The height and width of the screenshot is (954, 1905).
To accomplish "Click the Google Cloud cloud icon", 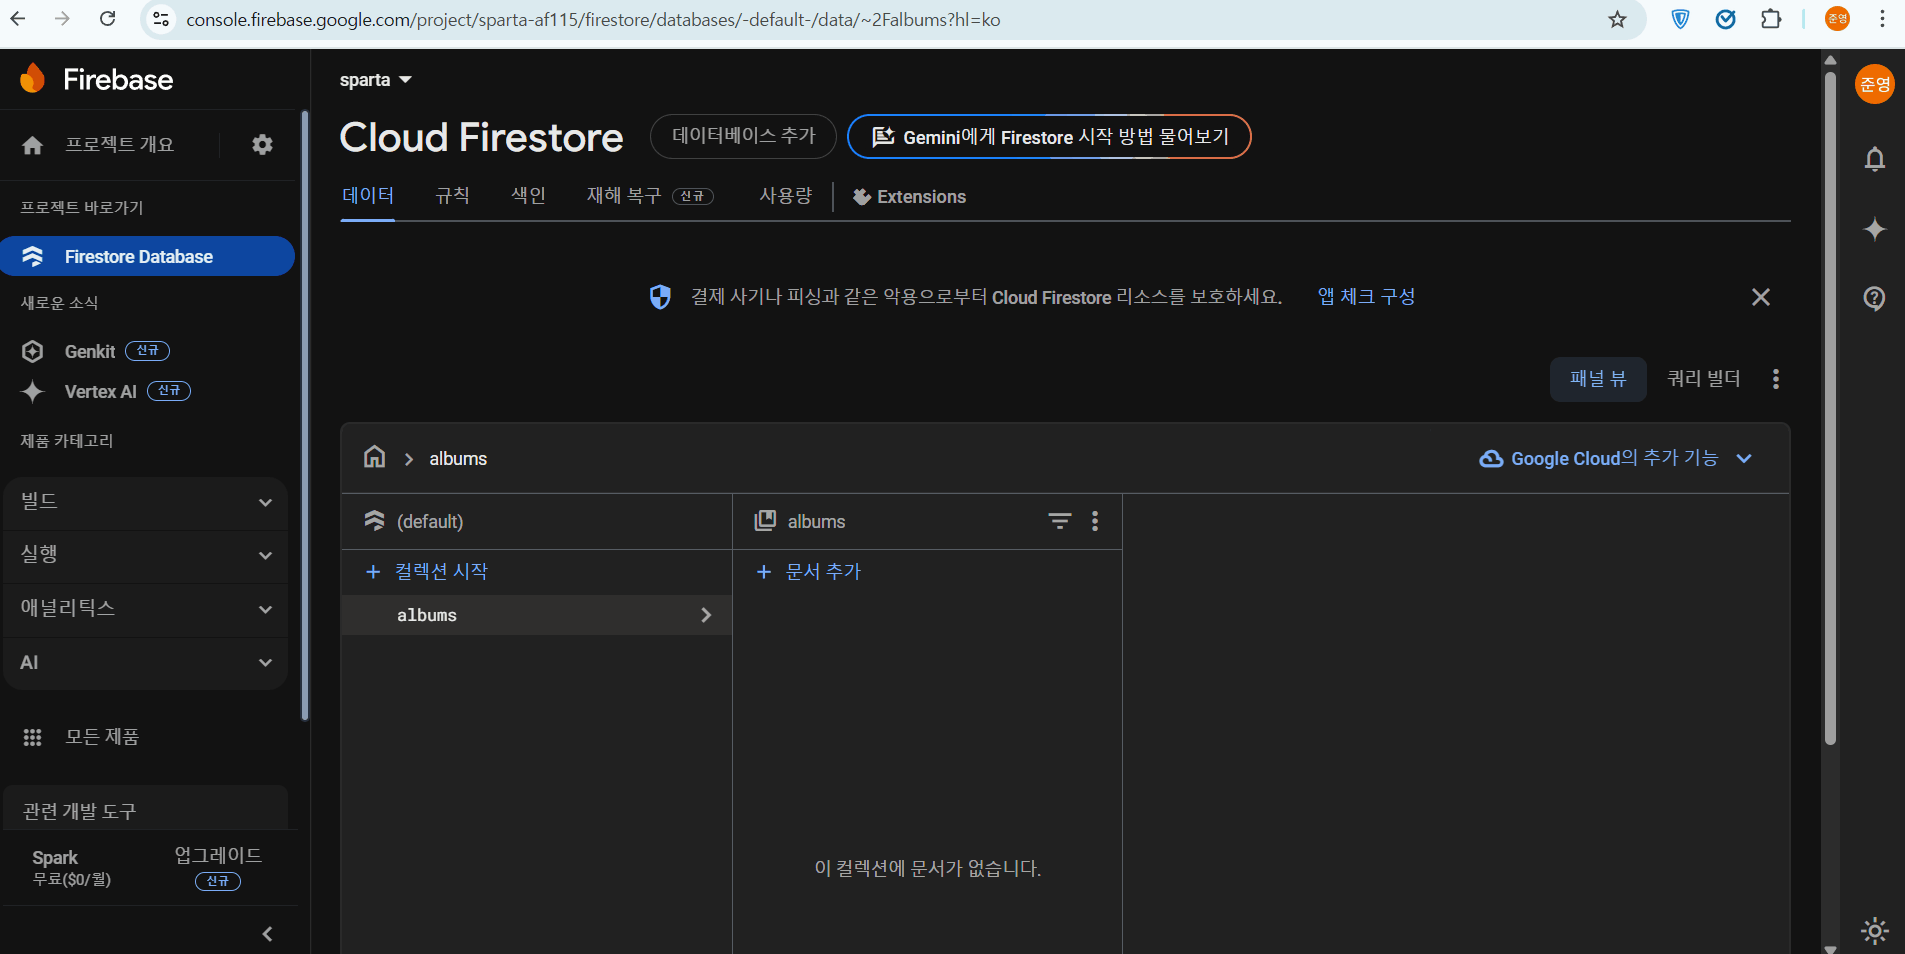I will tap(1491, 459).
